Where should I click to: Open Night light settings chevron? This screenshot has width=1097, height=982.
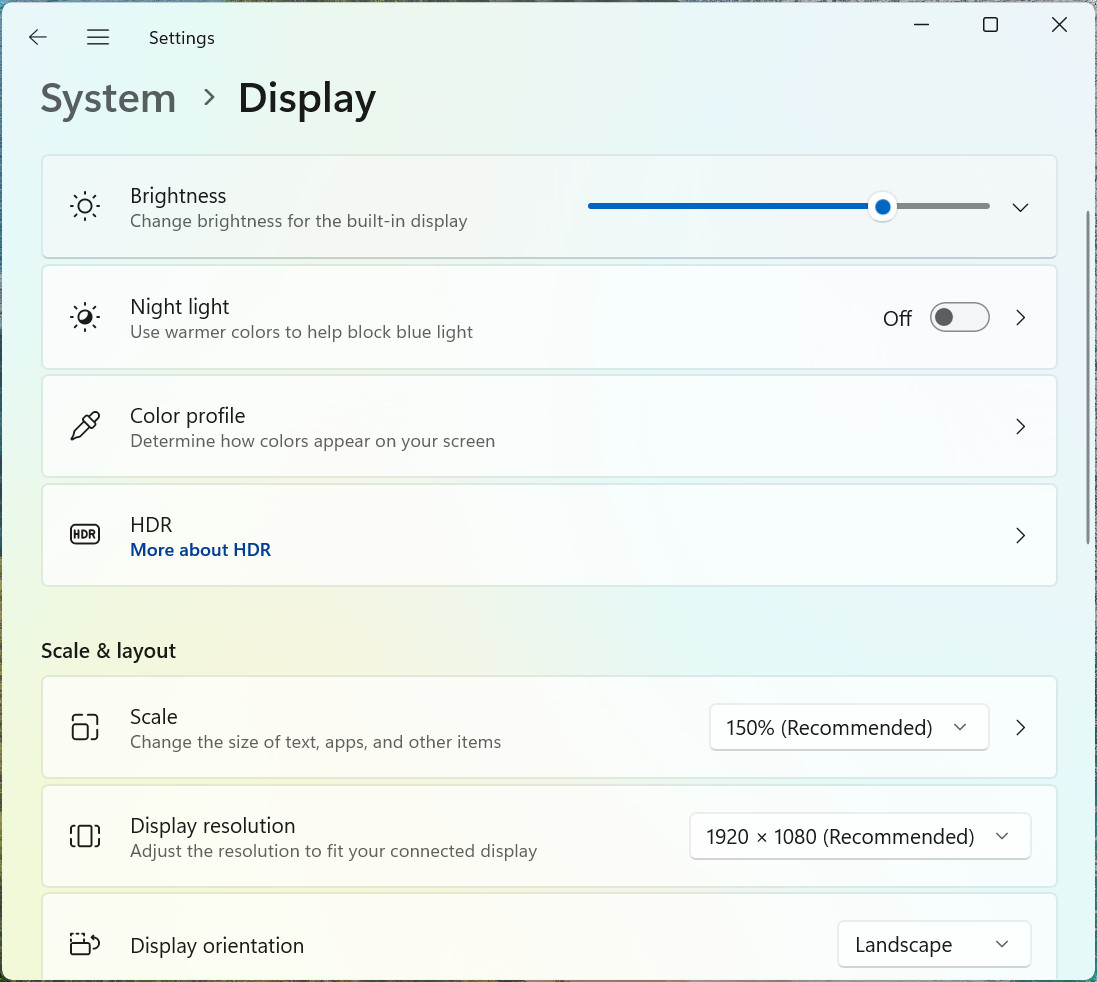tap(1020, 318)
